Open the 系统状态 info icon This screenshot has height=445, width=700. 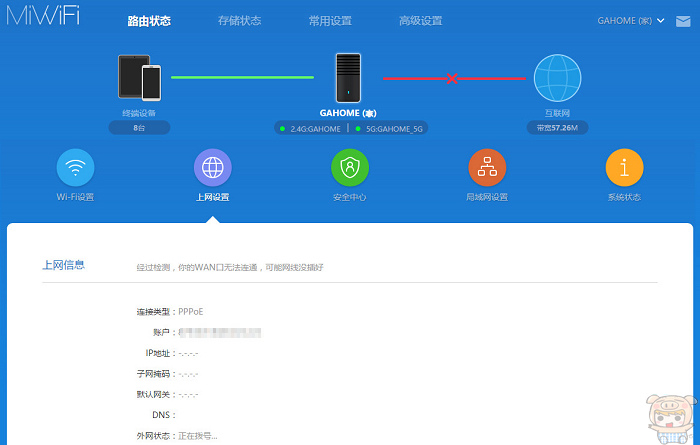tap(625, 167)
